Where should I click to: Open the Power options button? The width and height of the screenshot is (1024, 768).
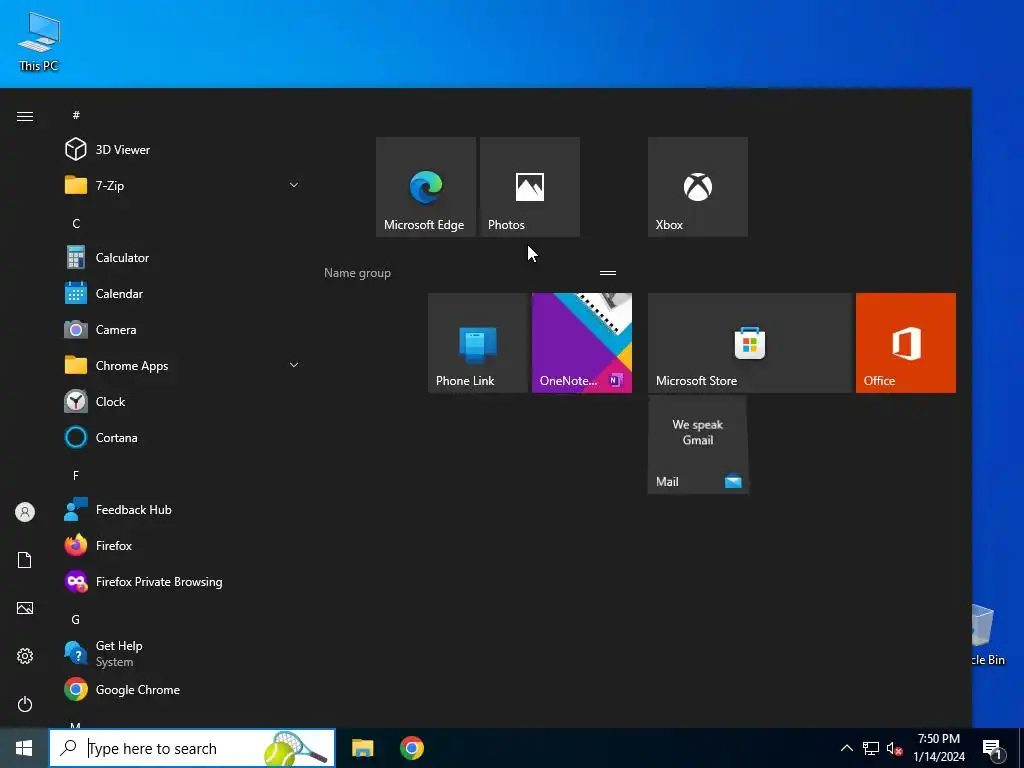coord(25,704)
